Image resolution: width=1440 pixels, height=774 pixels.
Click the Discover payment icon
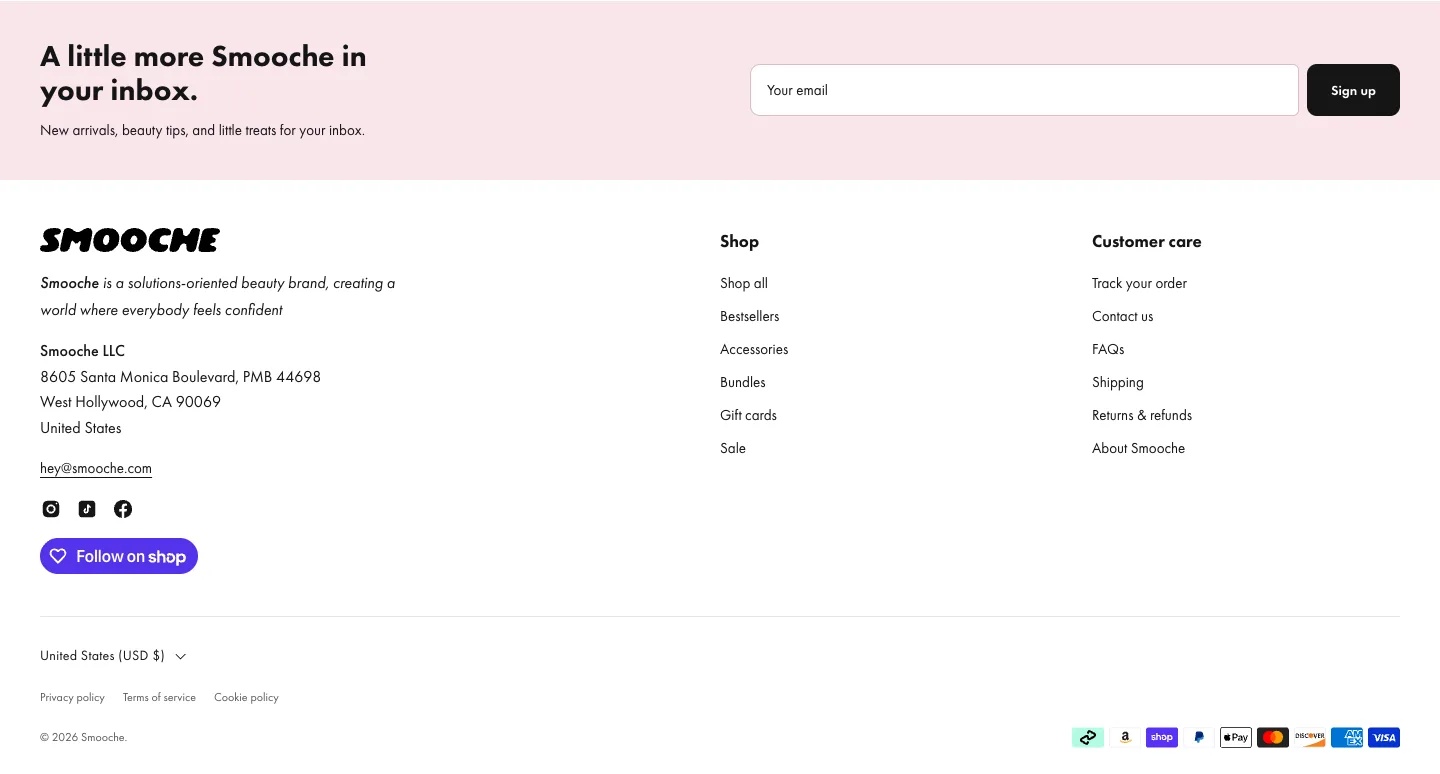point(1310,738)
